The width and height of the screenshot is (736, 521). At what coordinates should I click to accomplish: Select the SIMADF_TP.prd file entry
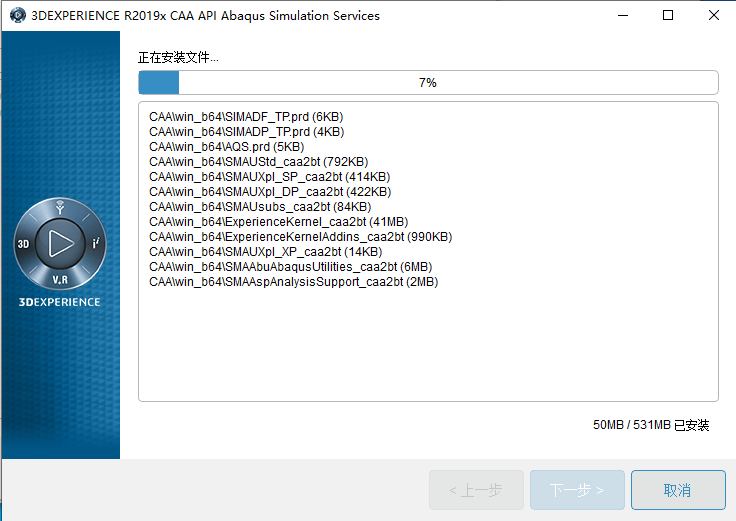point(246,117)
